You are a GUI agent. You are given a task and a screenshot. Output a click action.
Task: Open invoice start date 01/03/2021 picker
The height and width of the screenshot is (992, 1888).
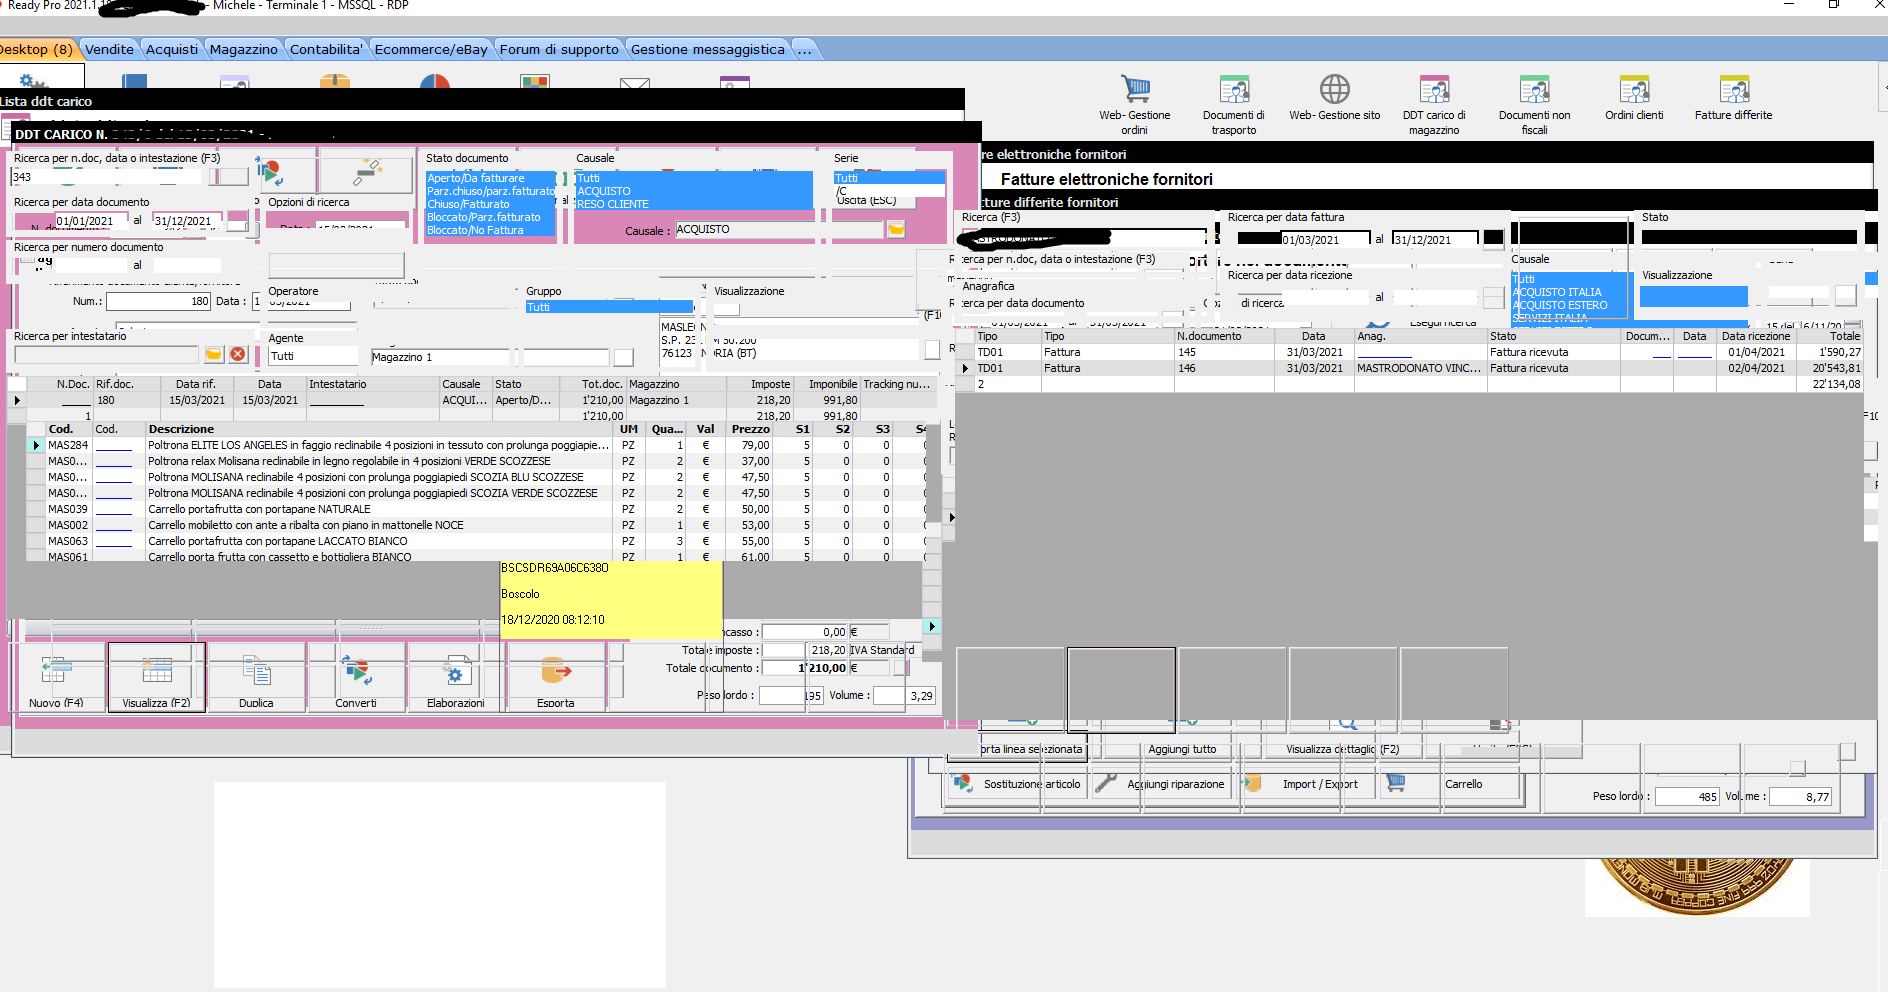[1325, 240]
